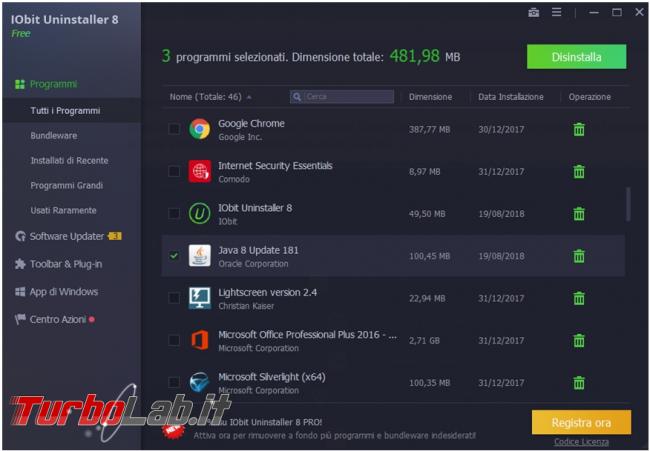Click the vertical scrollbar thumb

click(x=628, y=204)
